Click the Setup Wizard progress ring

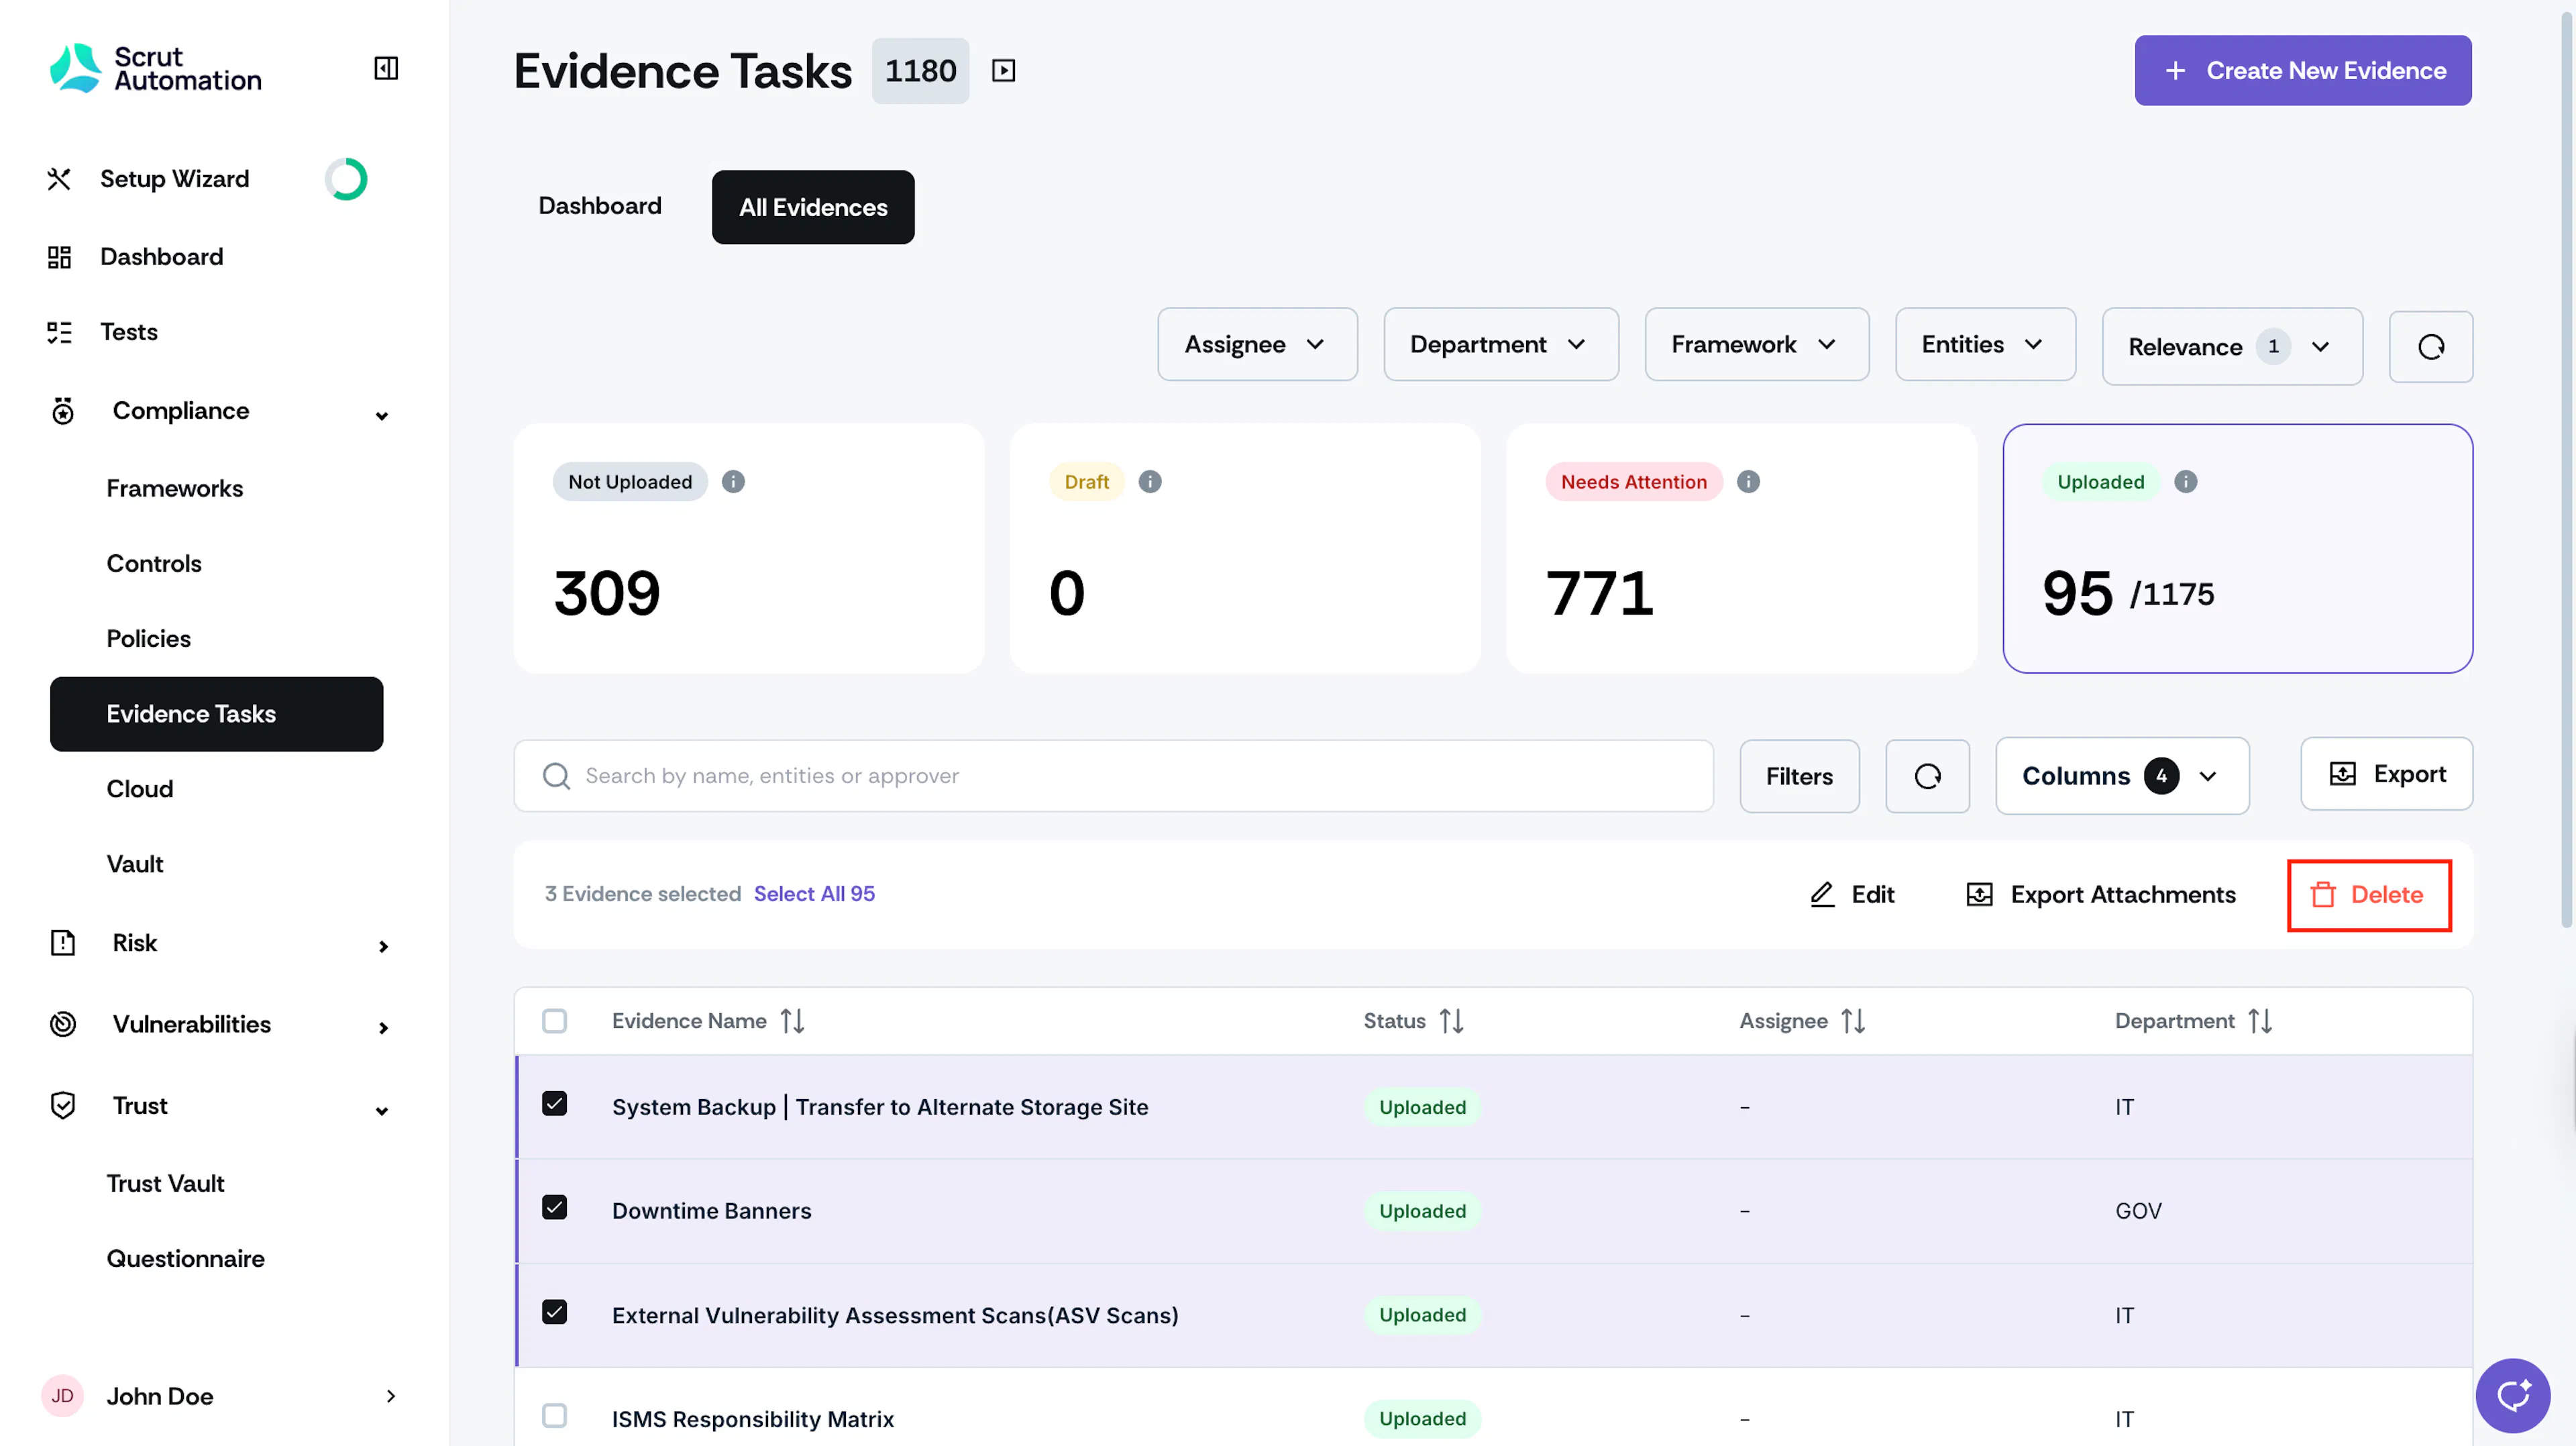346,179
